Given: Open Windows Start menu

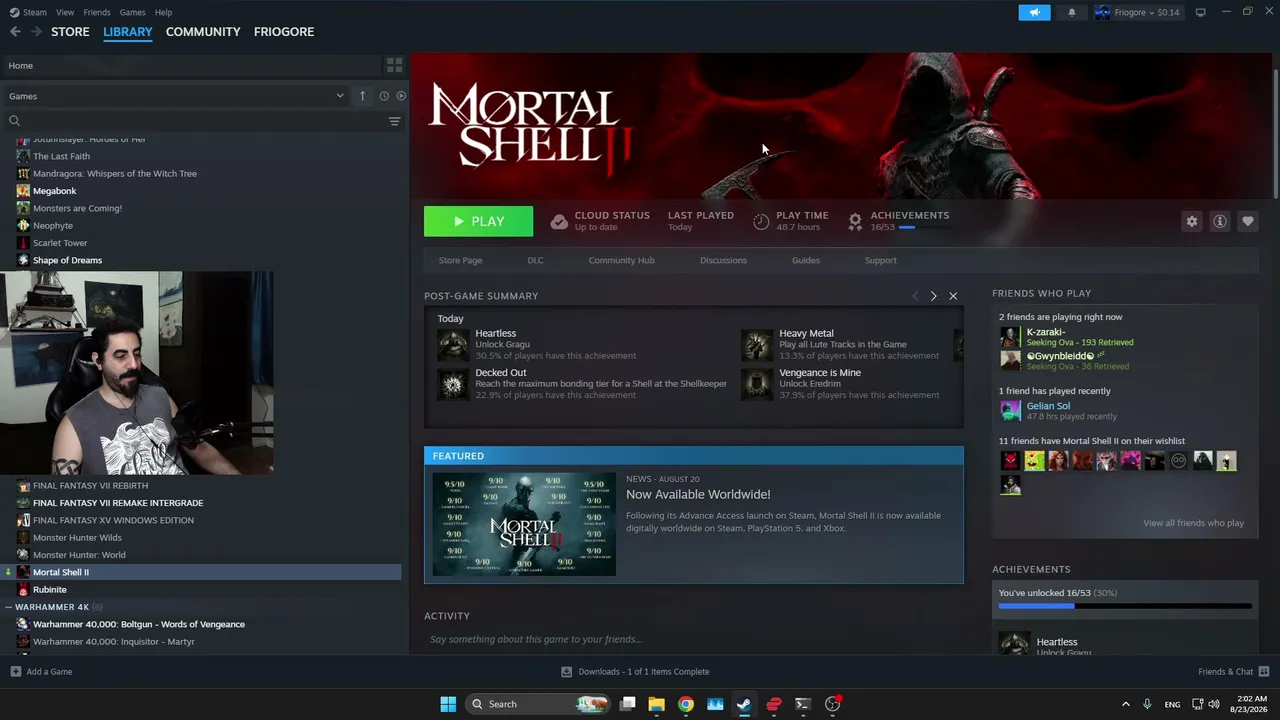Looking at the screenshot, I should [x=448, y=704].
